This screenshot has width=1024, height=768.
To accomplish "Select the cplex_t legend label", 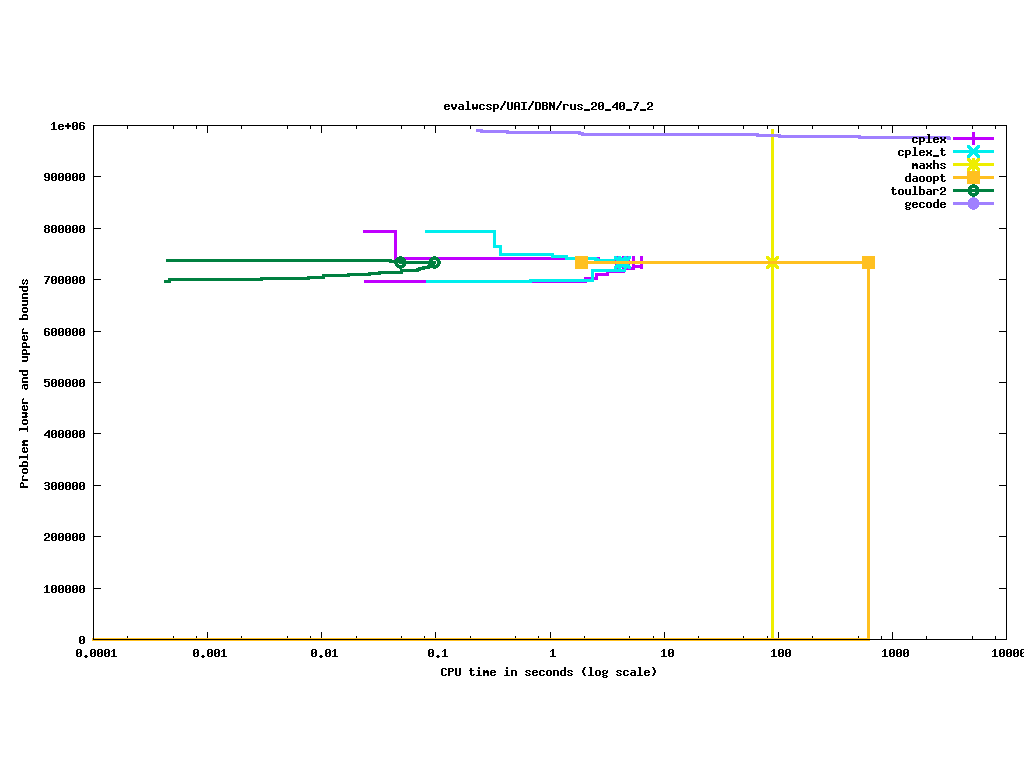I will (x=921, y=152).
